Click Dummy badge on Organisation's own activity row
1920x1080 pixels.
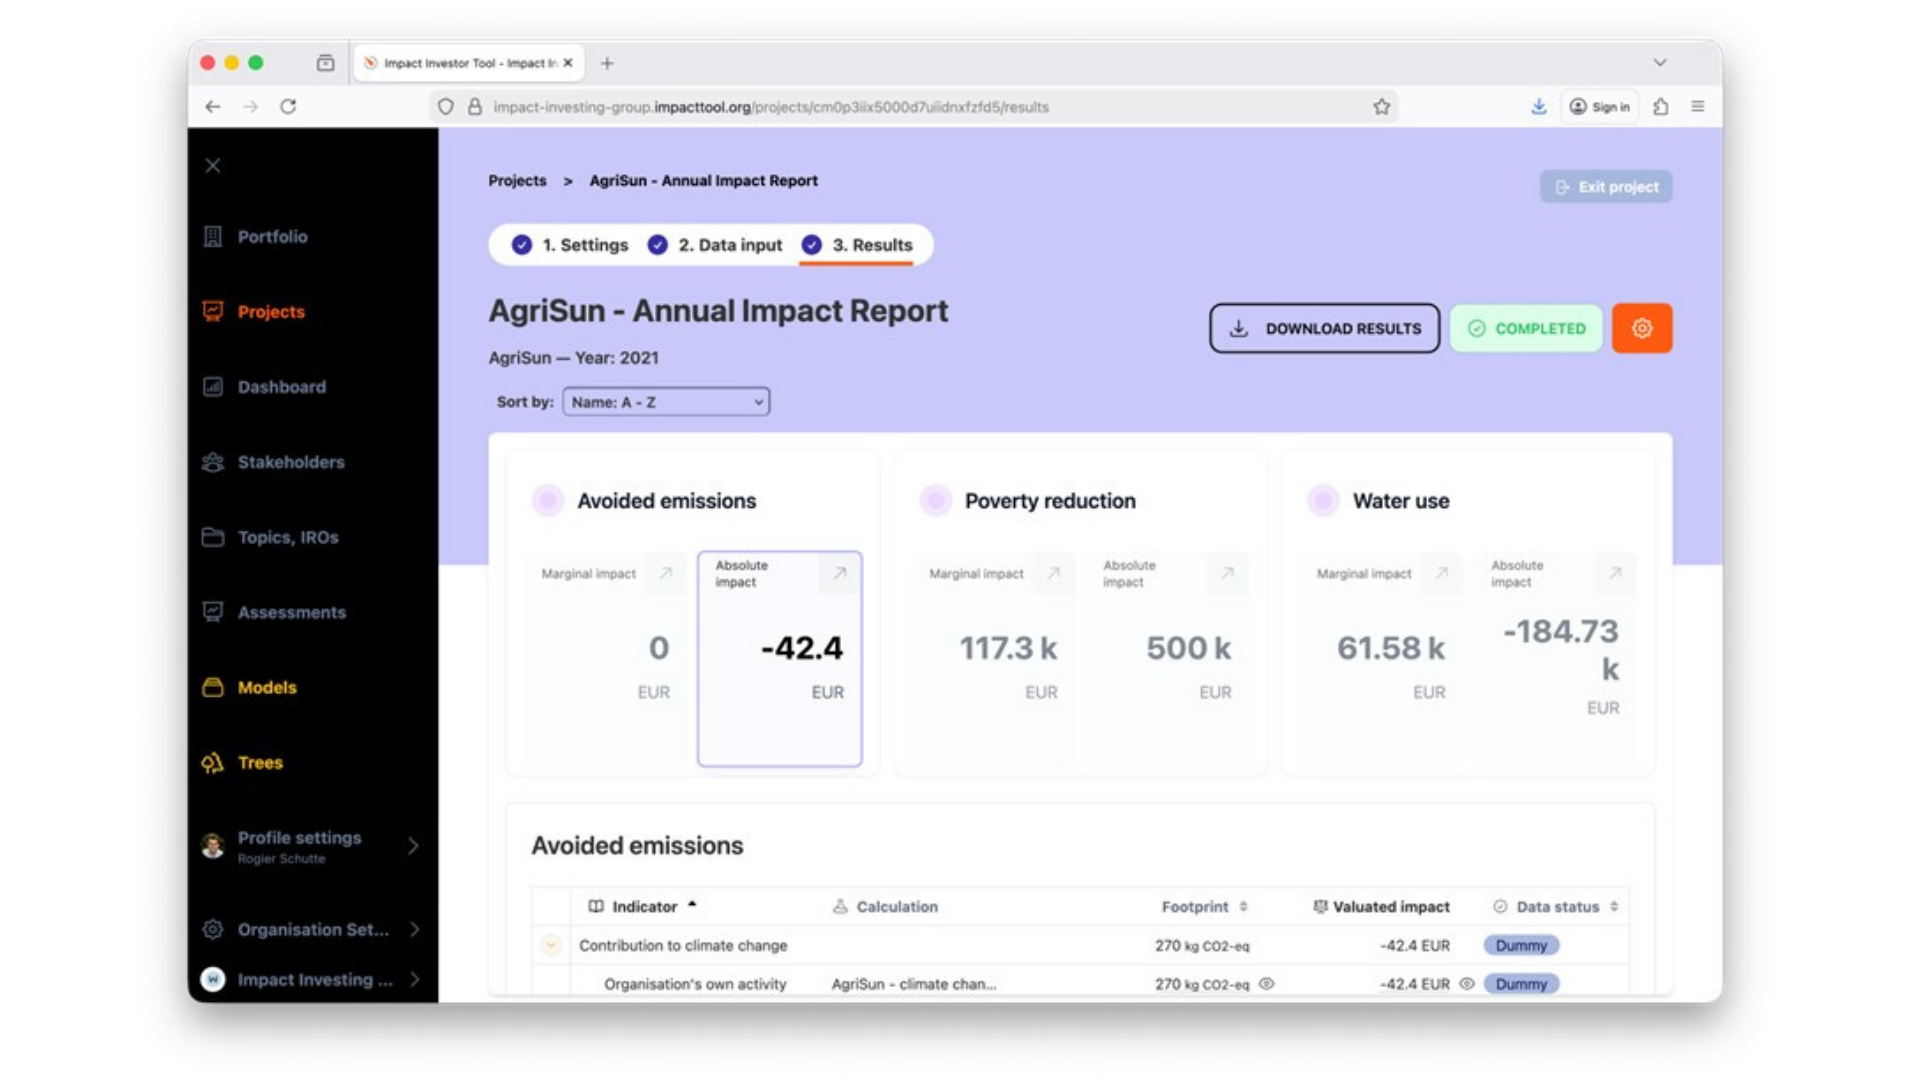(x=1521, y=984)
